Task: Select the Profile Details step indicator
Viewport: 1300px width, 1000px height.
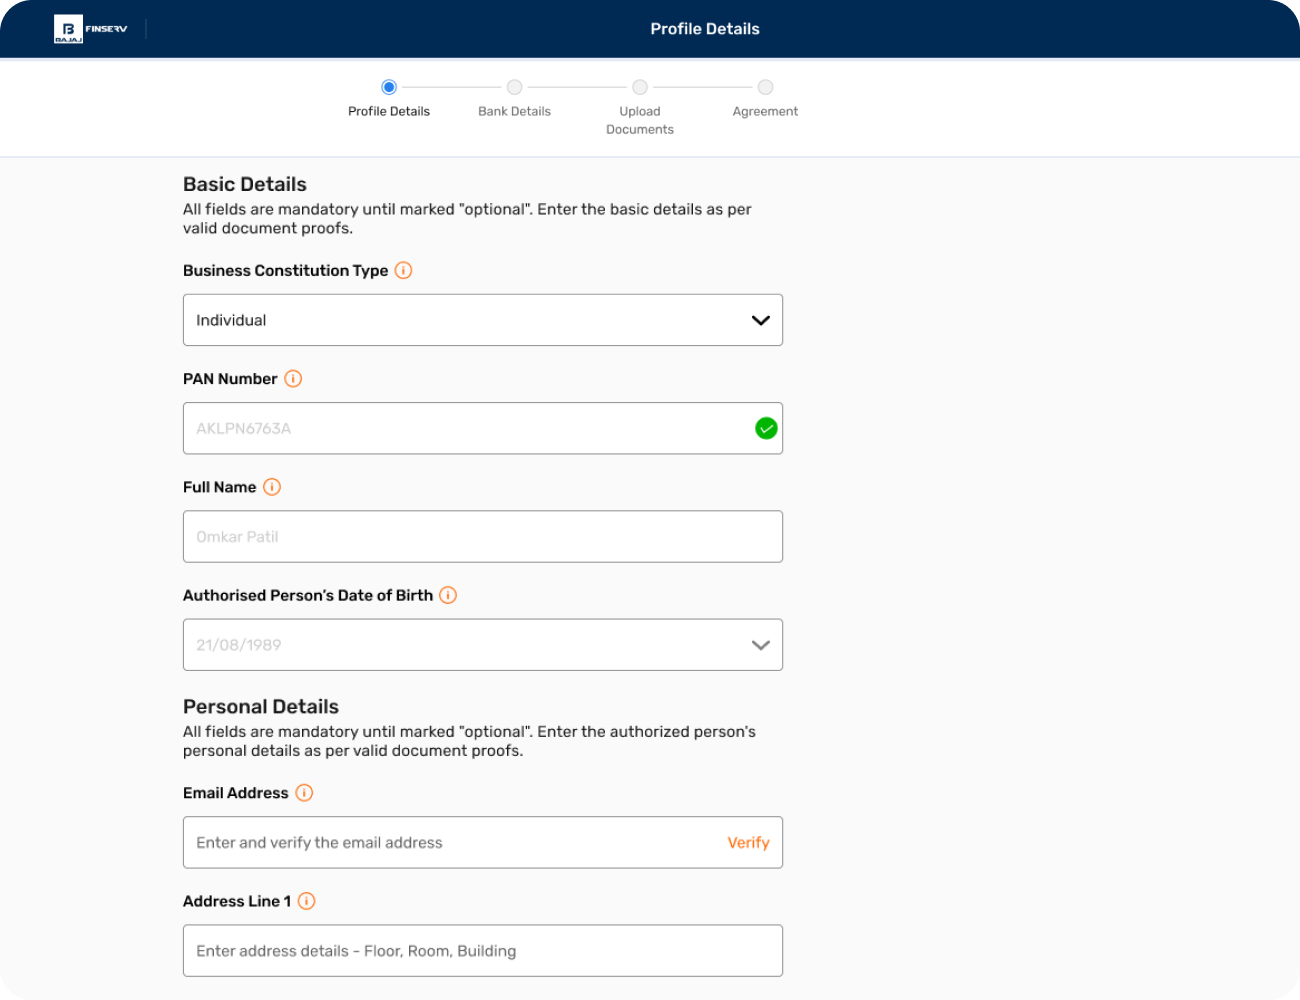Action: (389, 87)
